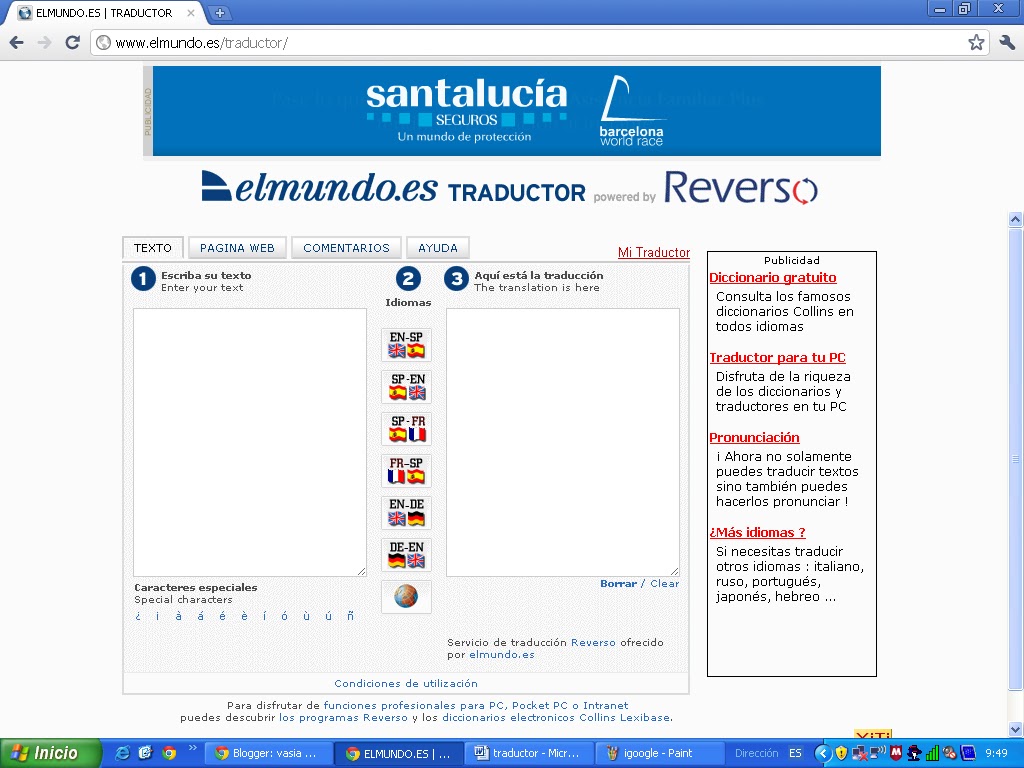Open los programas Reverso link

(343, 718)
